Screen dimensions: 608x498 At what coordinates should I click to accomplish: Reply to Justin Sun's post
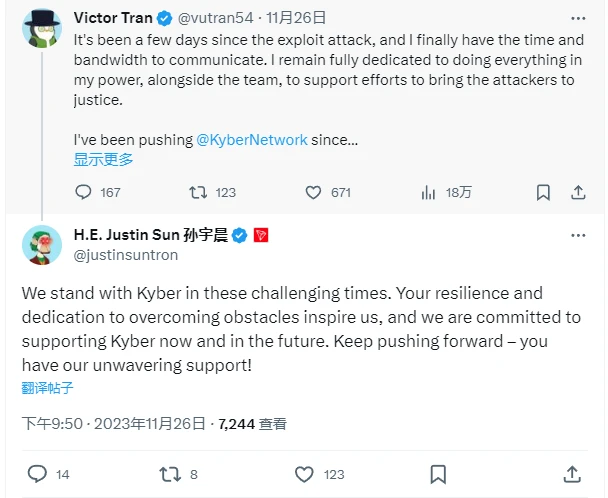coord(38,474)
